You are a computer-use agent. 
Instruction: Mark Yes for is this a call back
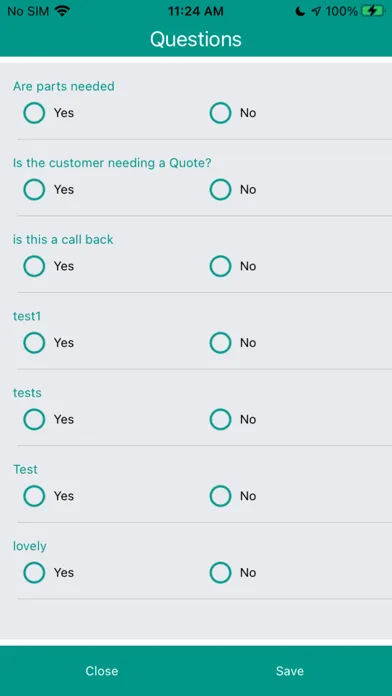coord(34,266)
